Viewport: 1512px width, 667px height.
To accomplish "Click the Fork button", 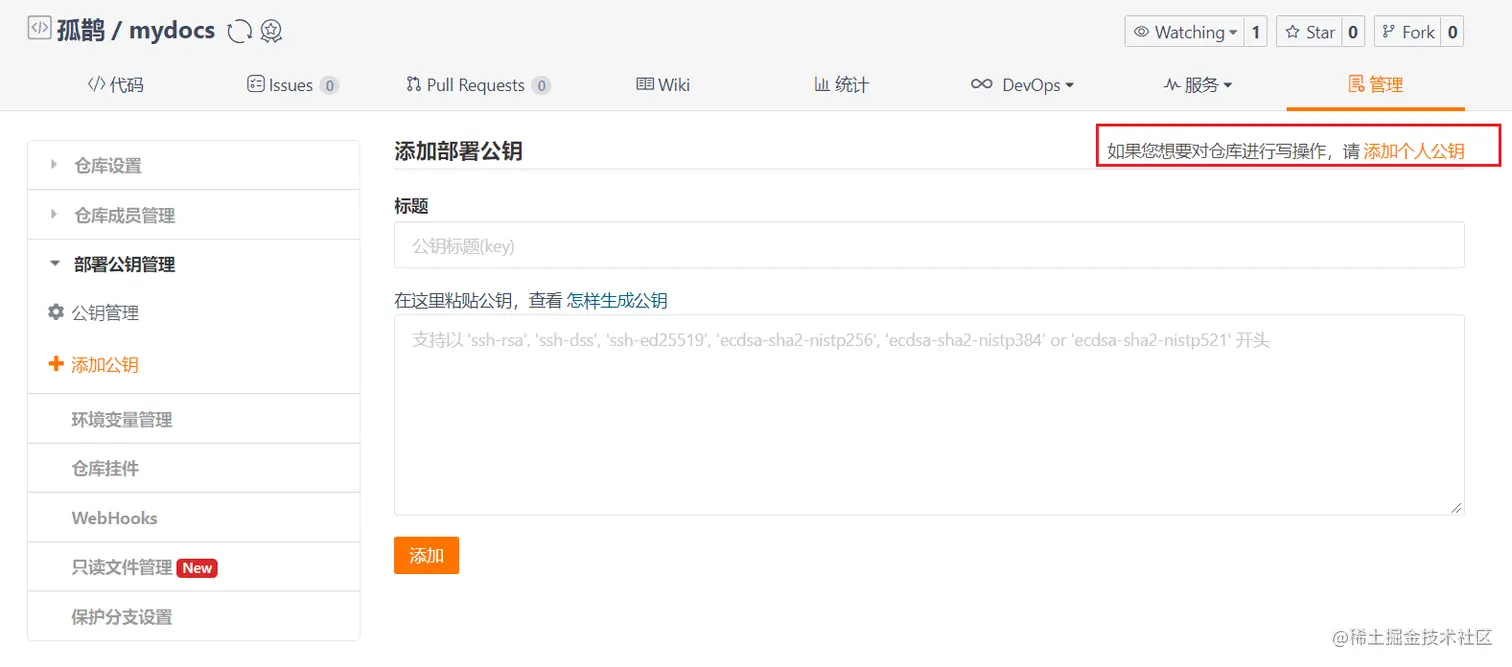I will 1408,32.
